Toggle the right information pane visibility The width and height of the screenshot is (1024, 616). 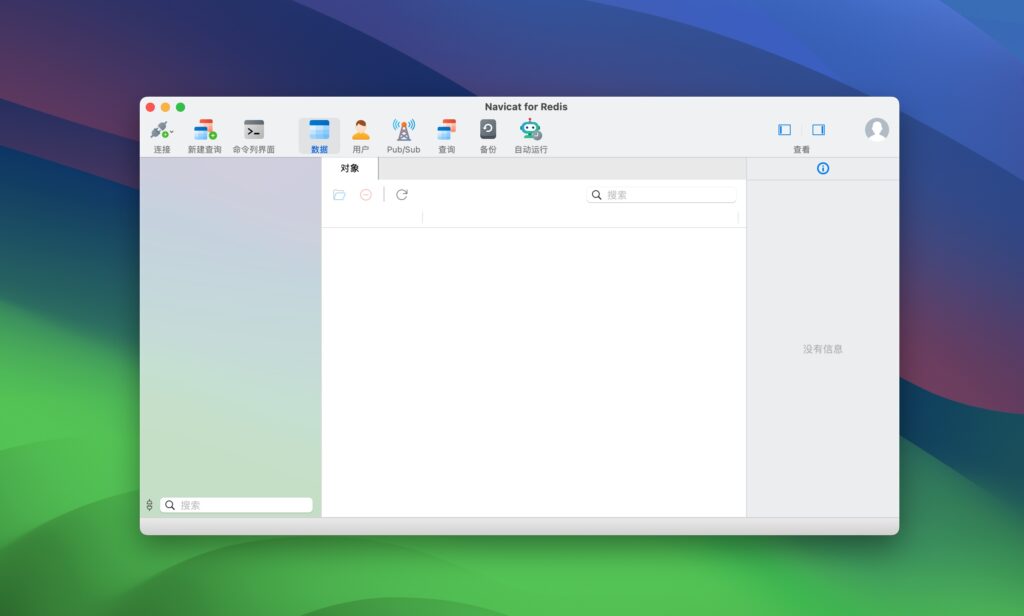pos(819,129)
